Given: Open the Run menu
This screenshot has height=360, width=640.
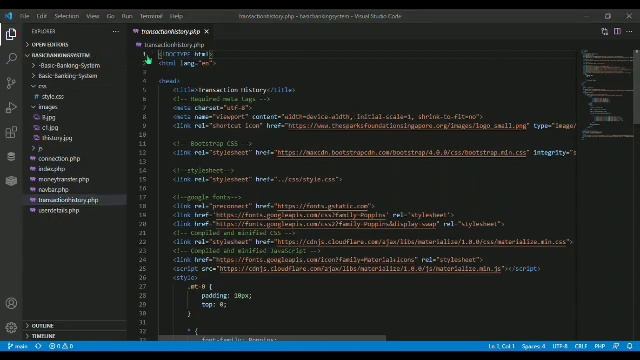Looking at the screenshot, I should 127,16.
